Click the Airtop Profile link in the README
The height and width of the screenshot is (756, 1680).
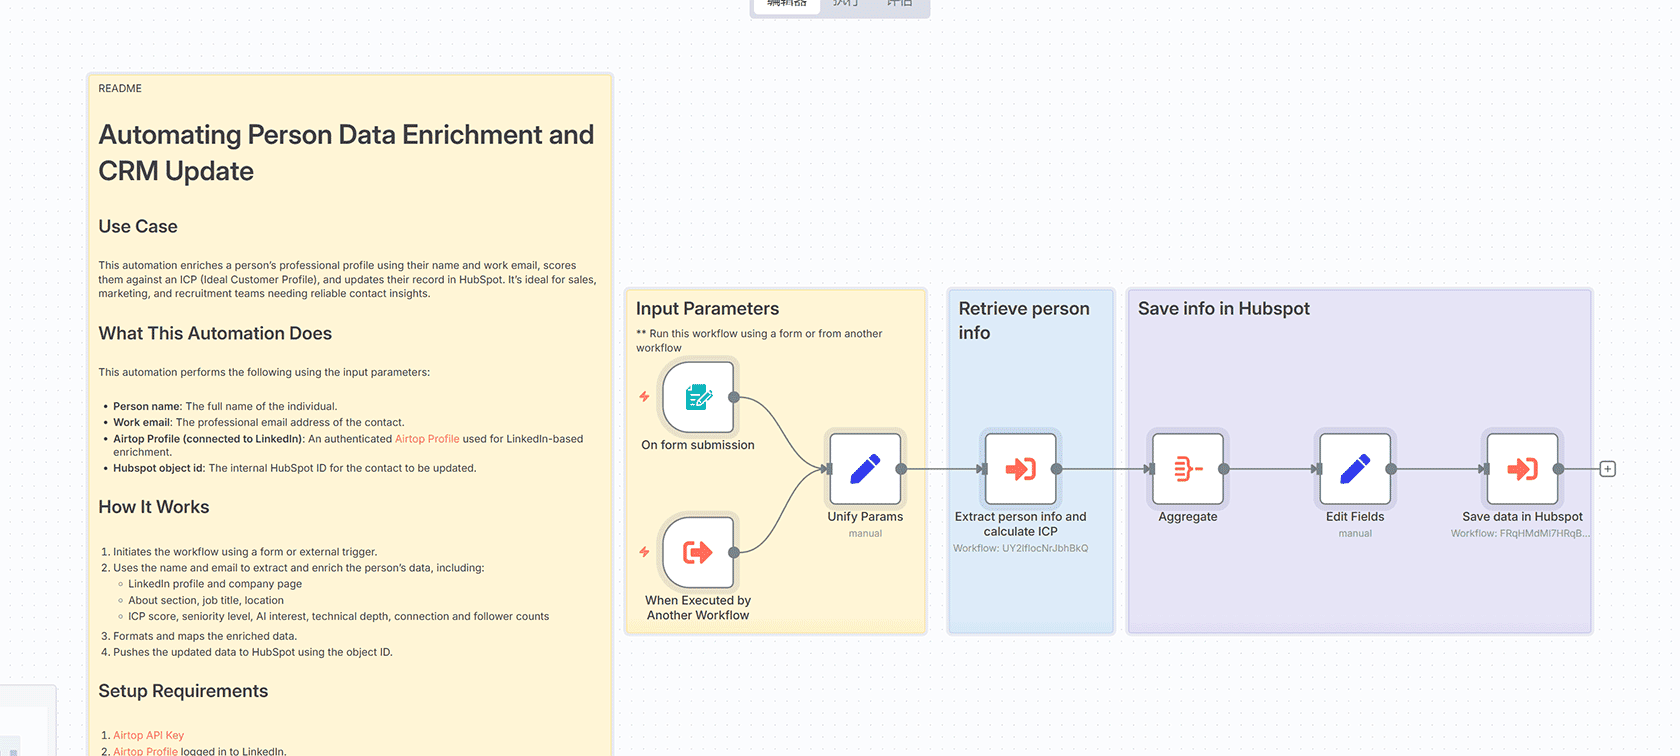(x=427, y=438)
